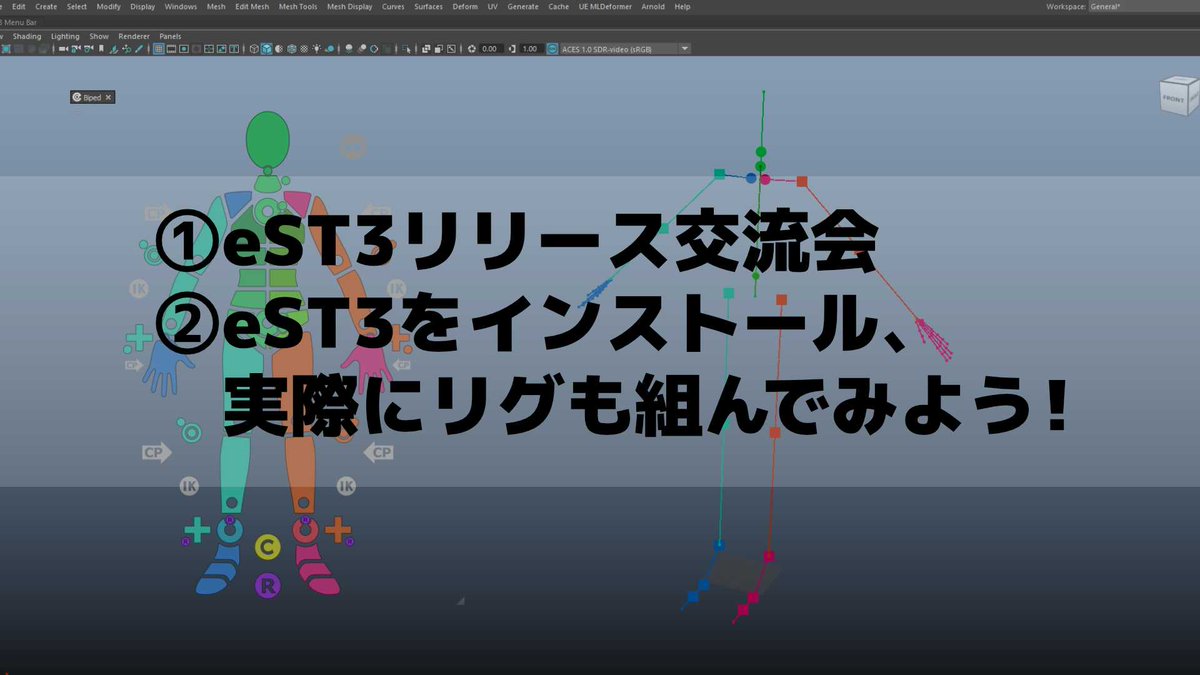Toggle the resolution gate icon

pos(184,47)
